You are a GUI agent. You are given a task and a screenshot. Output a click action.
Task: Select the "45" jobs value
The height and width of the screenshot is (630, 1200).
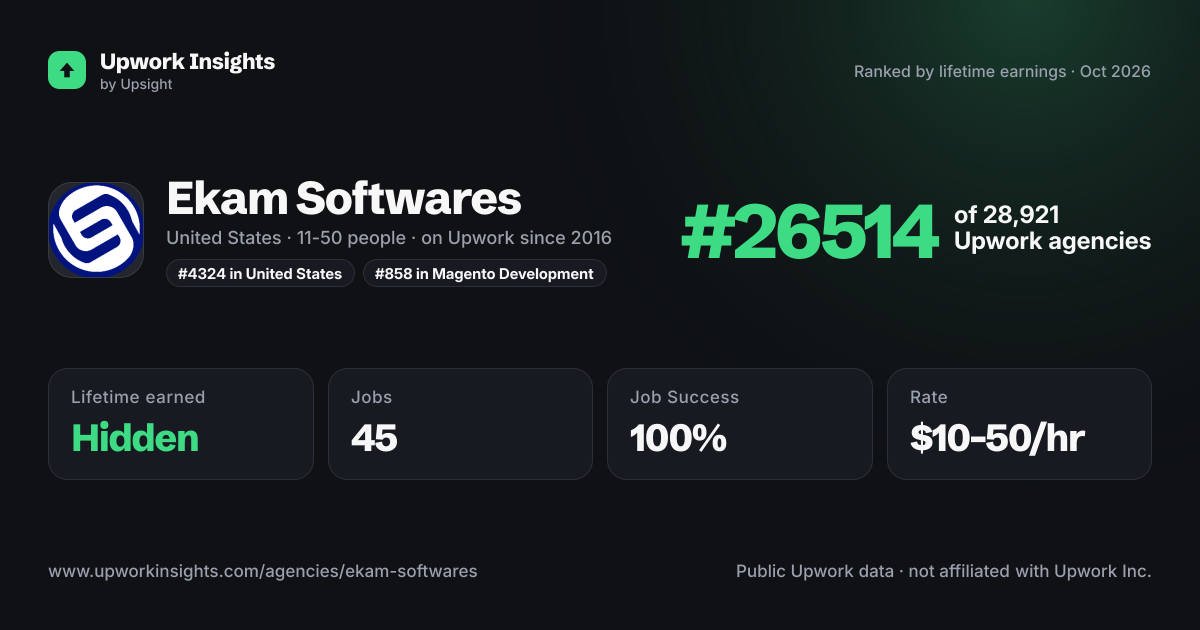coord(374,438)
